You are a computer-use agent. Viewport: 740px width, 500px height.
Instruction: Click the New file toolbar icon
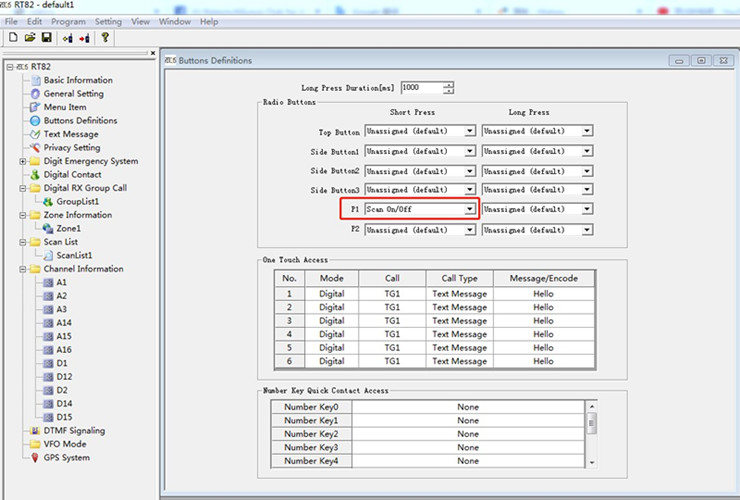coord(13,37)
